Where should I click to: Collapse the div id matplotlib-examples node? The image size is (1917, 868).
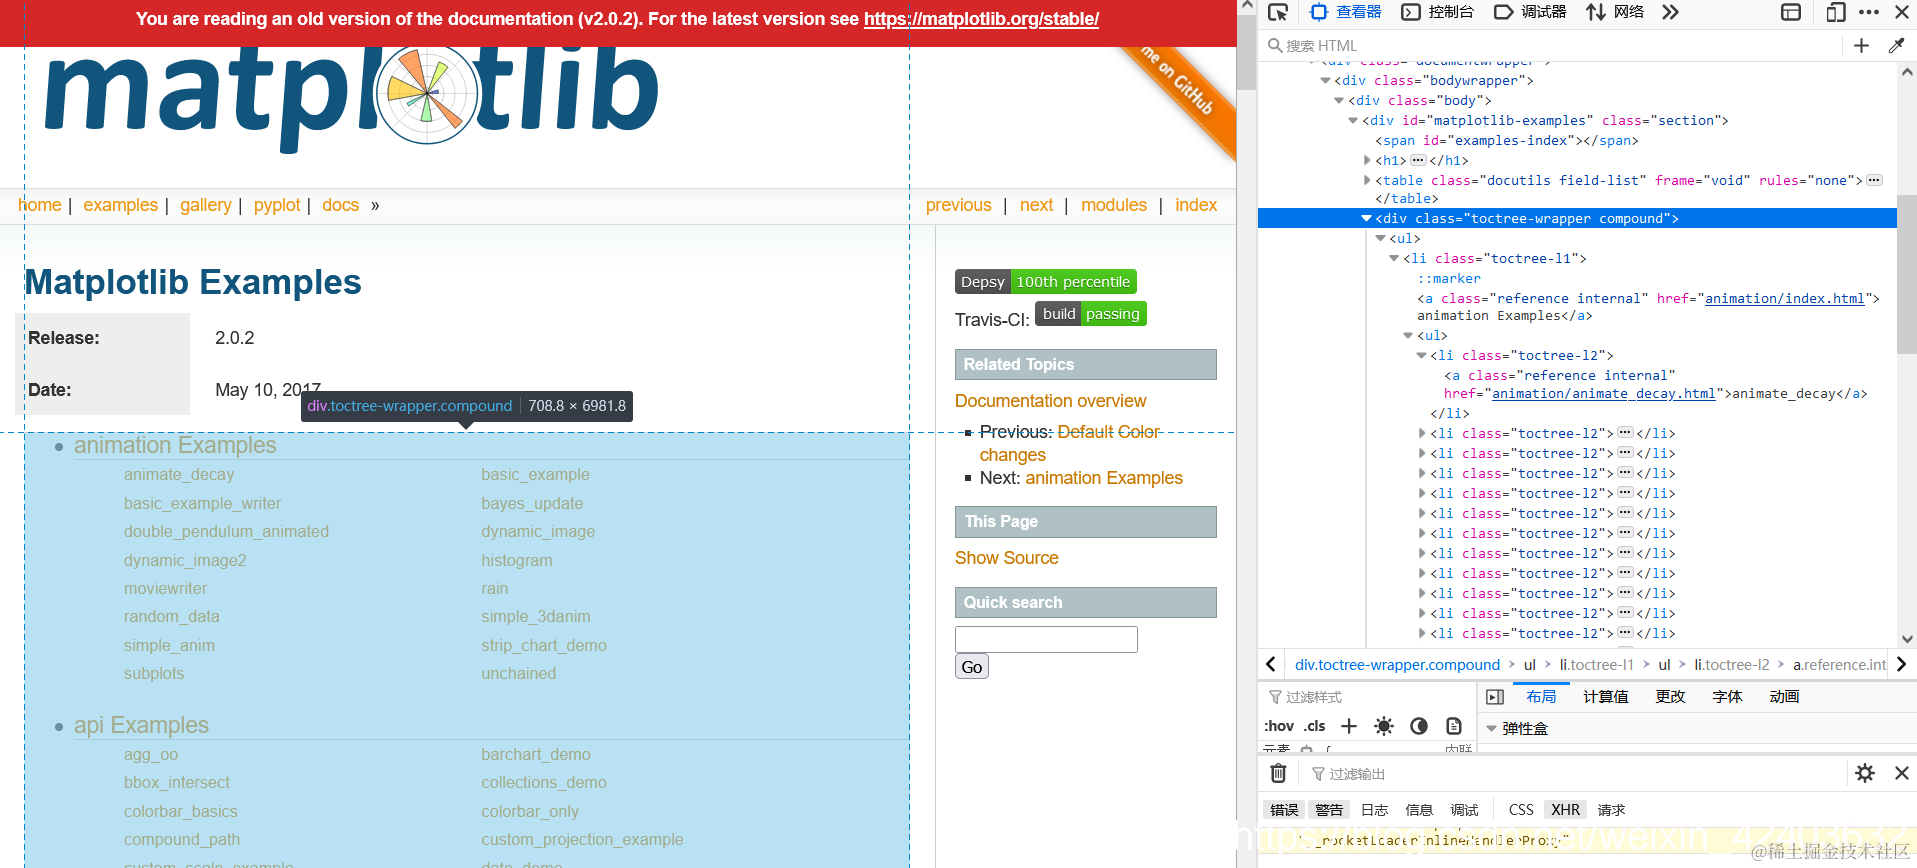(x=1353, y=121)
